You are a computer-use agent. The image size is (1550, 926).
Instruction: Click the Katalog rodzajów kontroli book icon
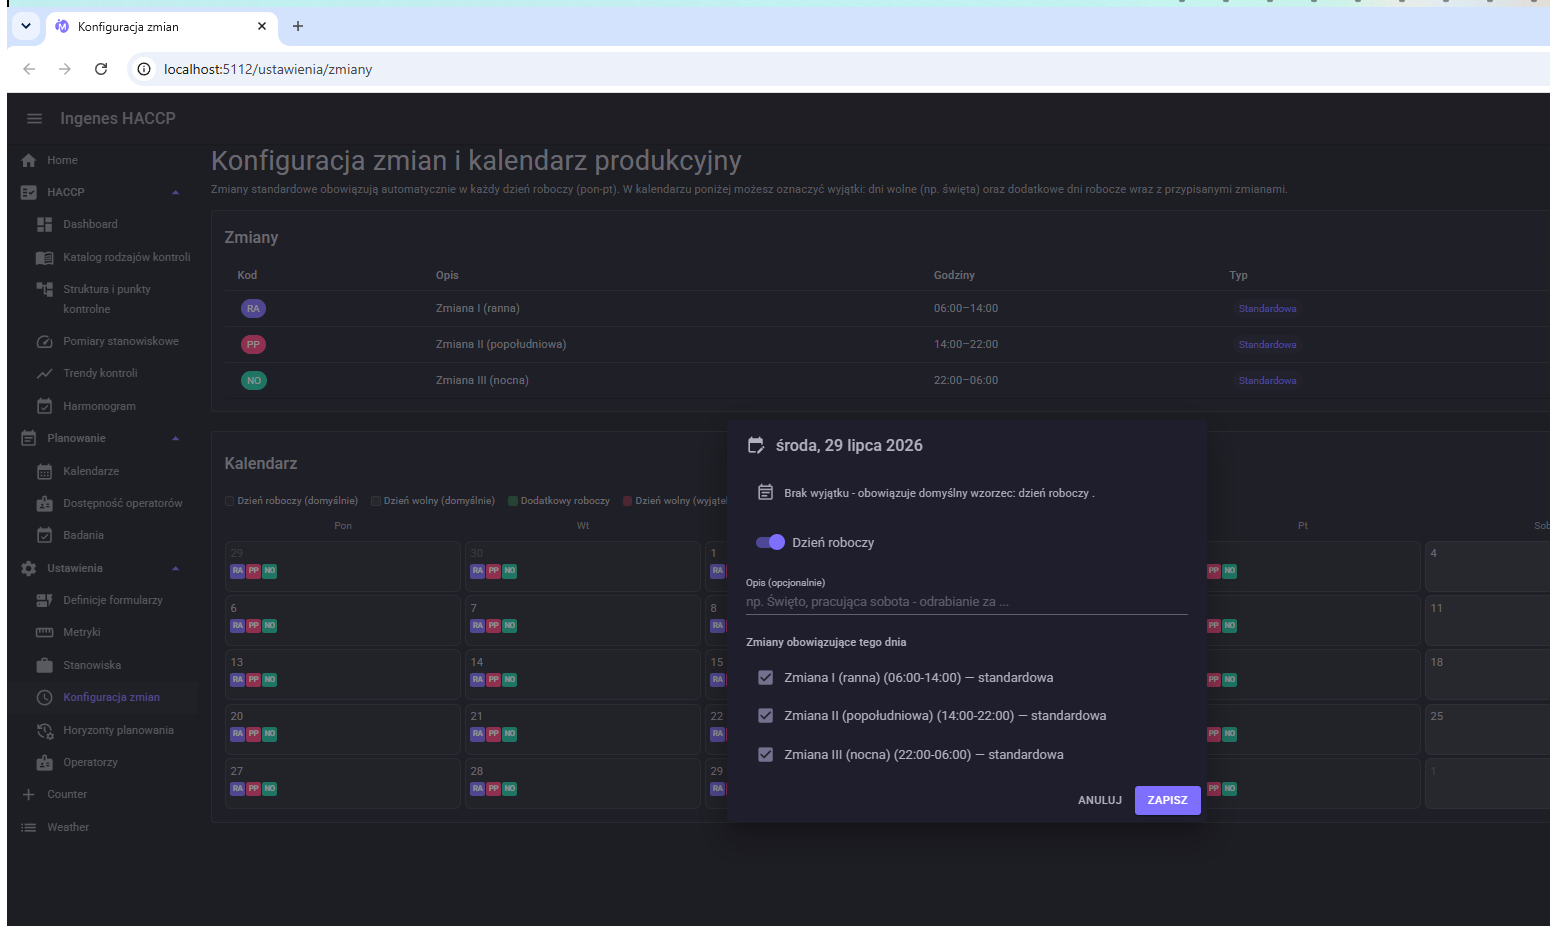tap(44, 257)
